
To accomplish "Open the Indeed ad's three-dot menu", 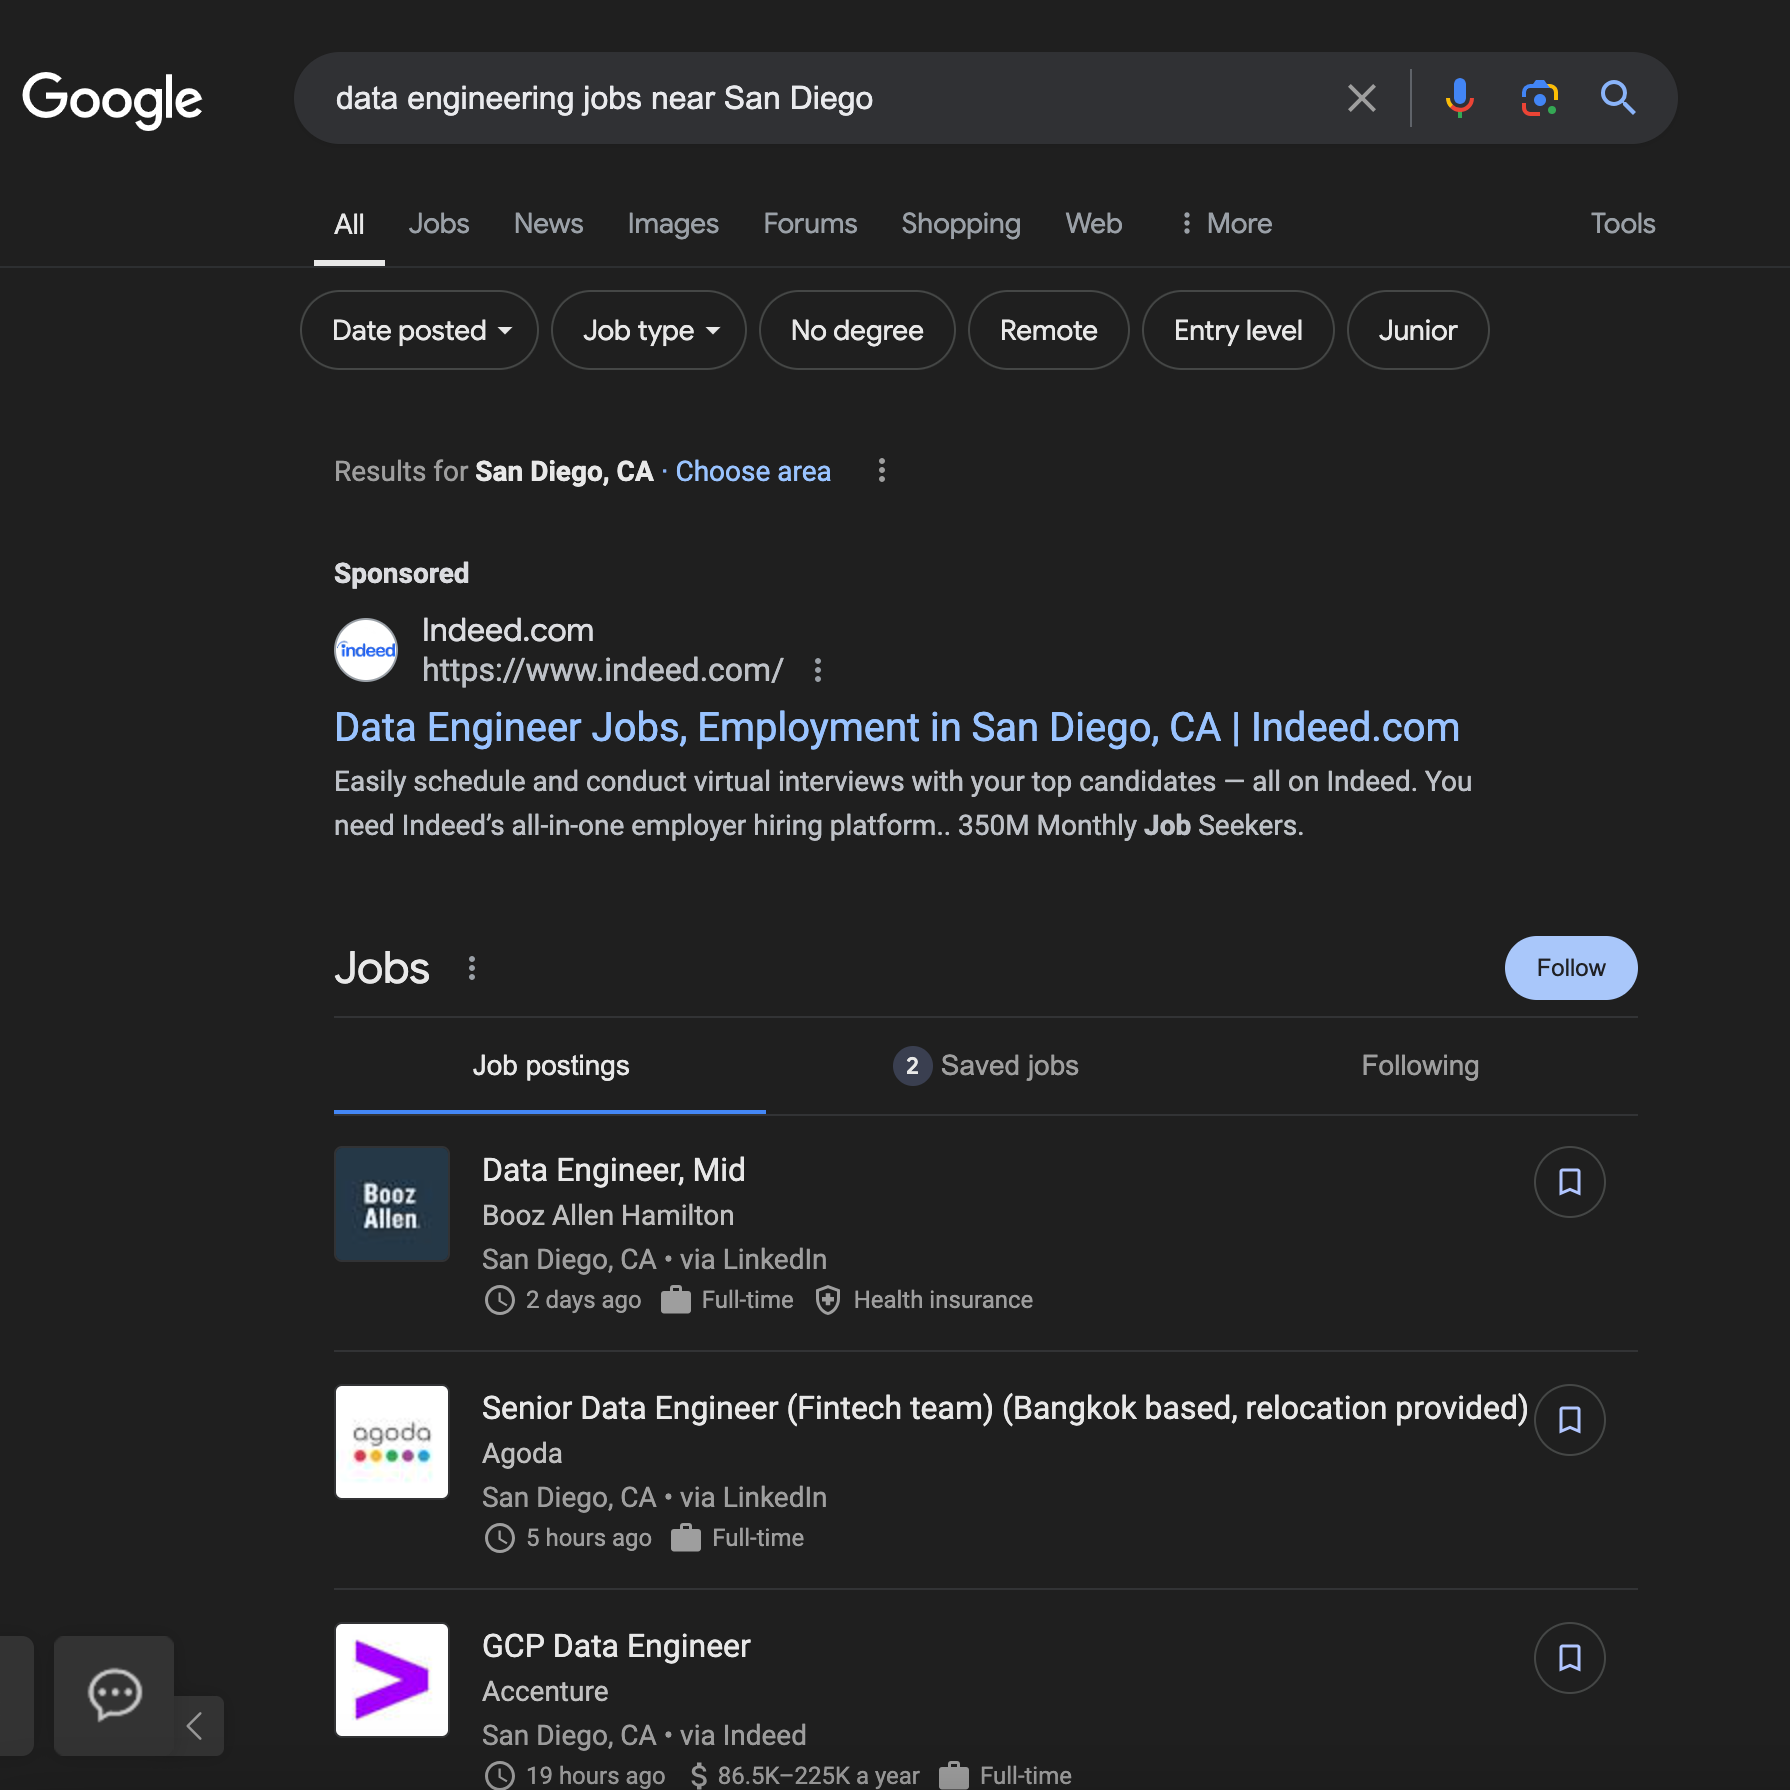I will 818,670.
